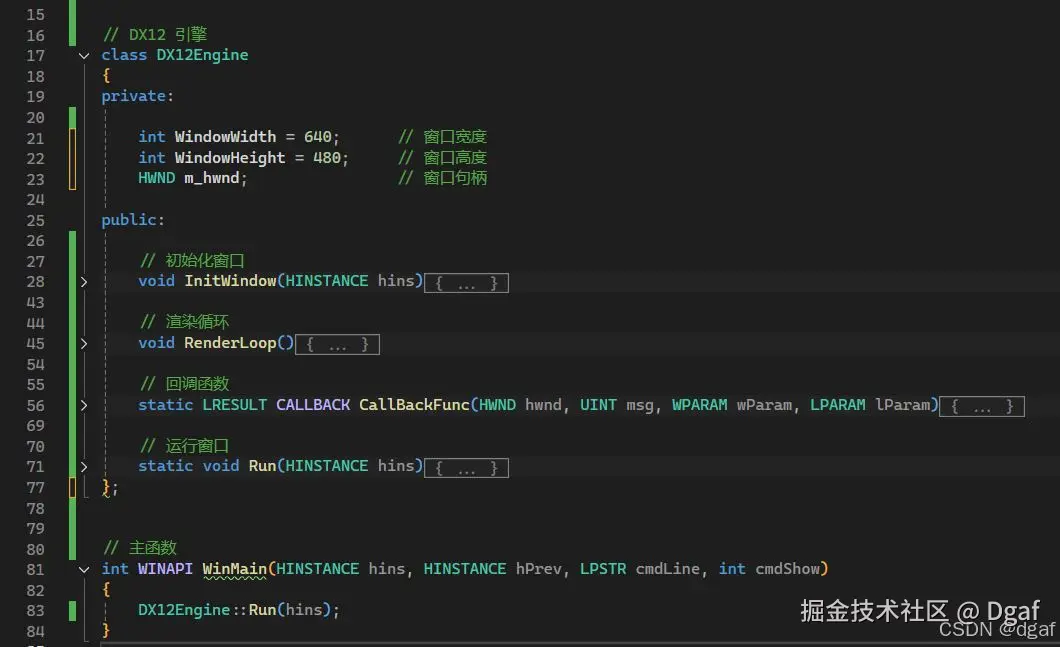Click the class closing brace on line 77
Viewport: 1060px width, 647px height.
tap(106, 487)
